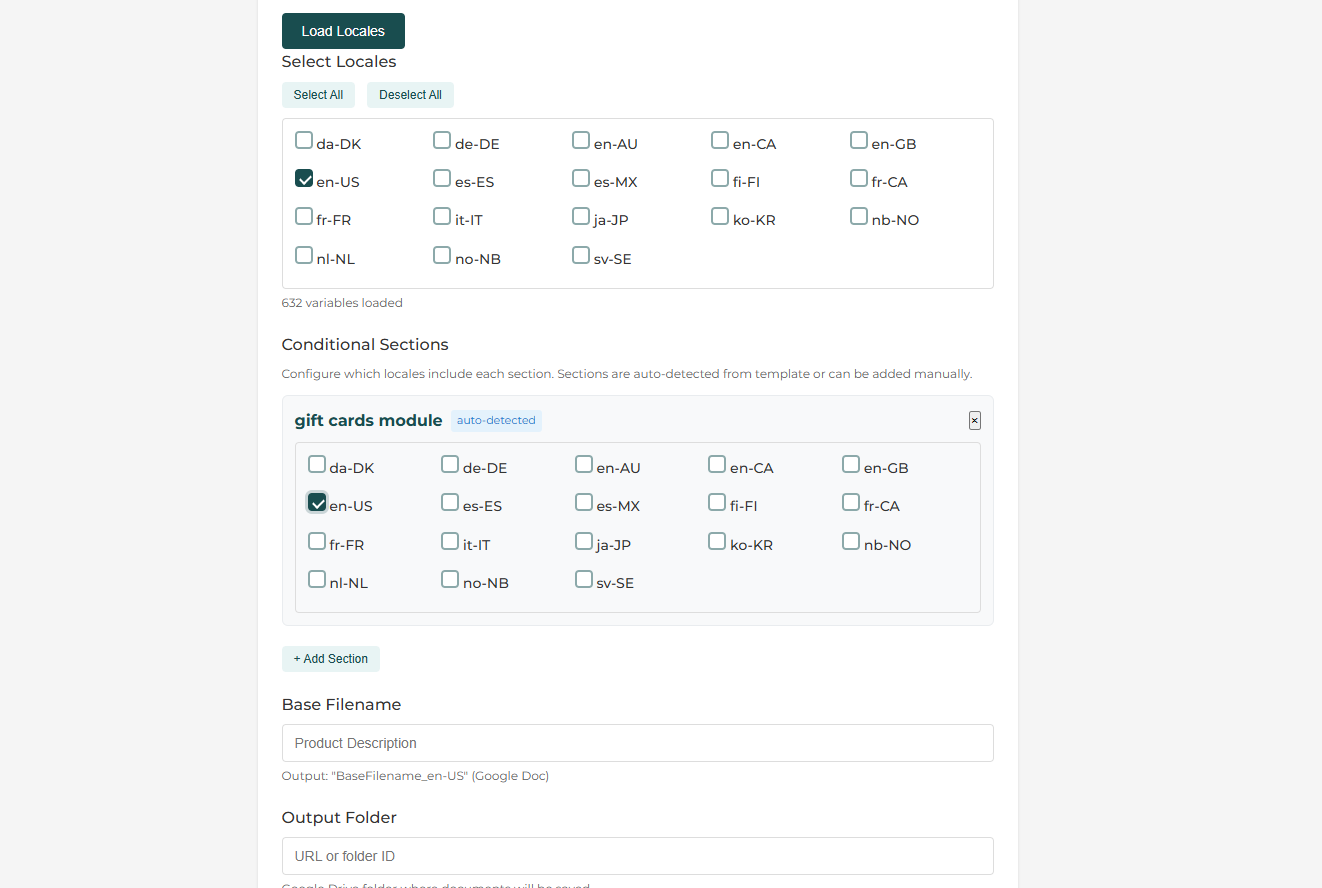Check fr-FR in Select Locales

point(304,216)
